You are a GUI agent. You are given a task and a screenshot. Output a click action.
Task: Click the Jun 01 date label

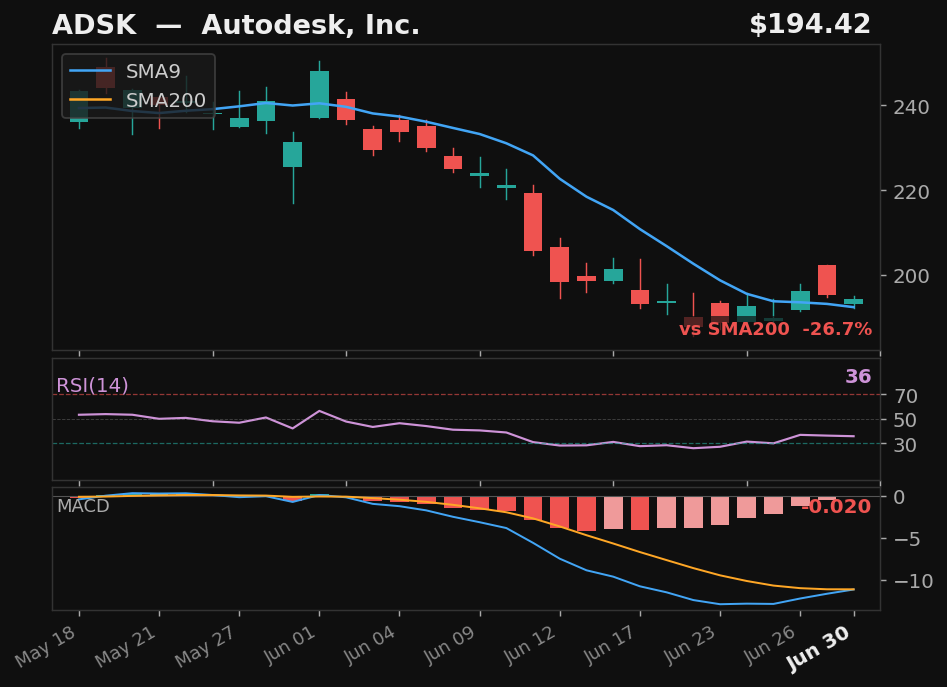click(290, 645)
